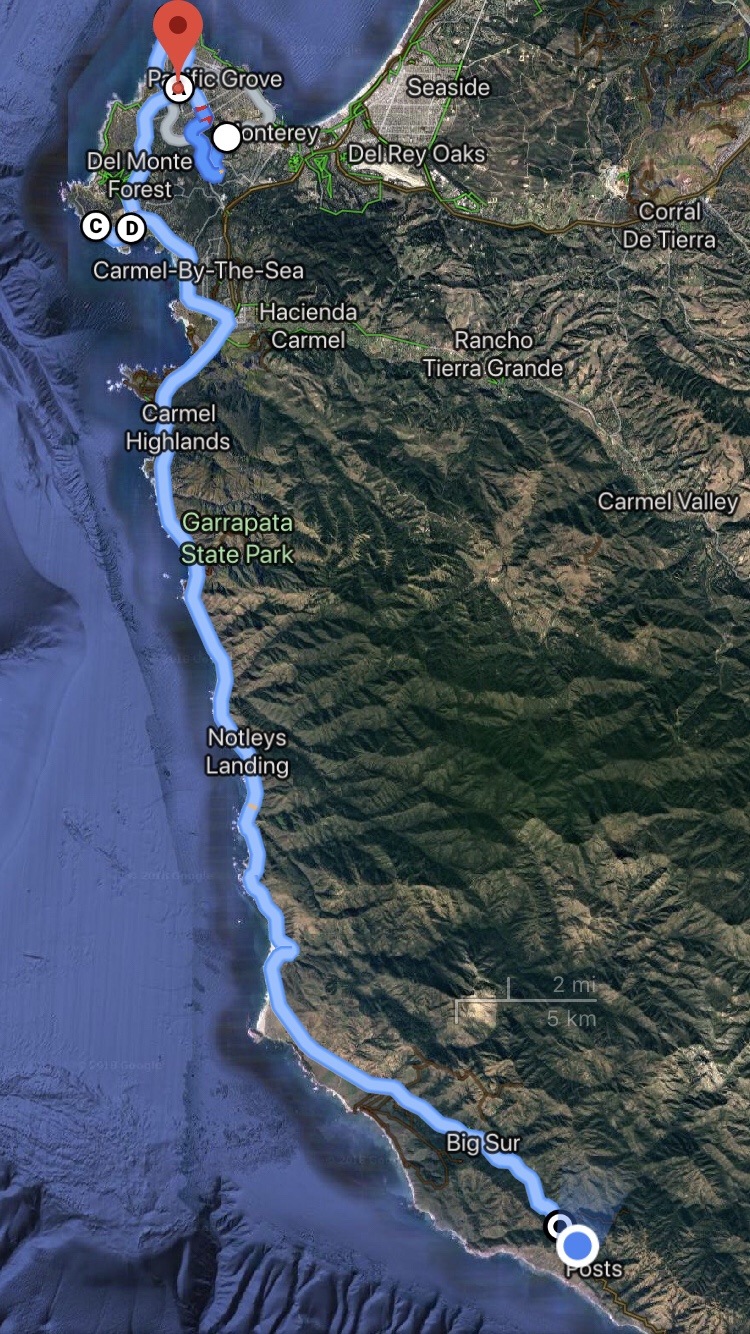The height and width of the screenshot is (1334, 750).
Task: Tap the Carmel-By-The-Sea label
Action: [198, 270]
